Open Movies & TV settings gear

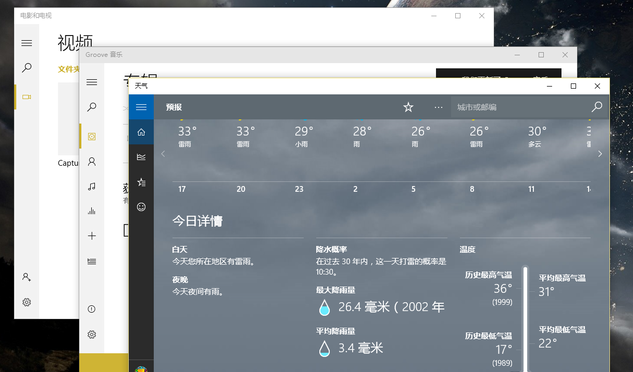27,302
